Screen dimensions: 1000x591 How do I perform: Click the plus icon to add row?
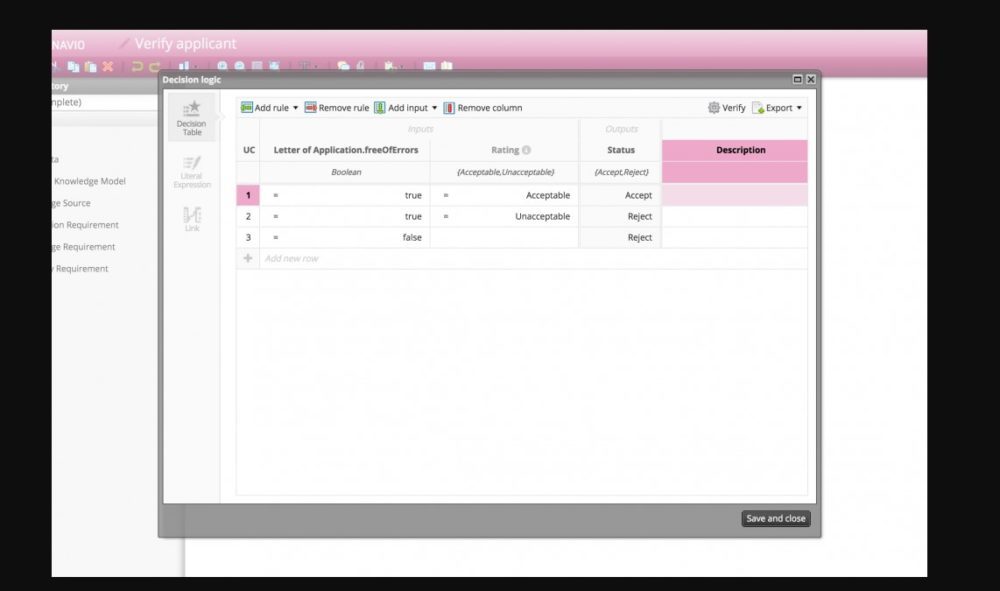pyautogui.click(x=248, y=258)
